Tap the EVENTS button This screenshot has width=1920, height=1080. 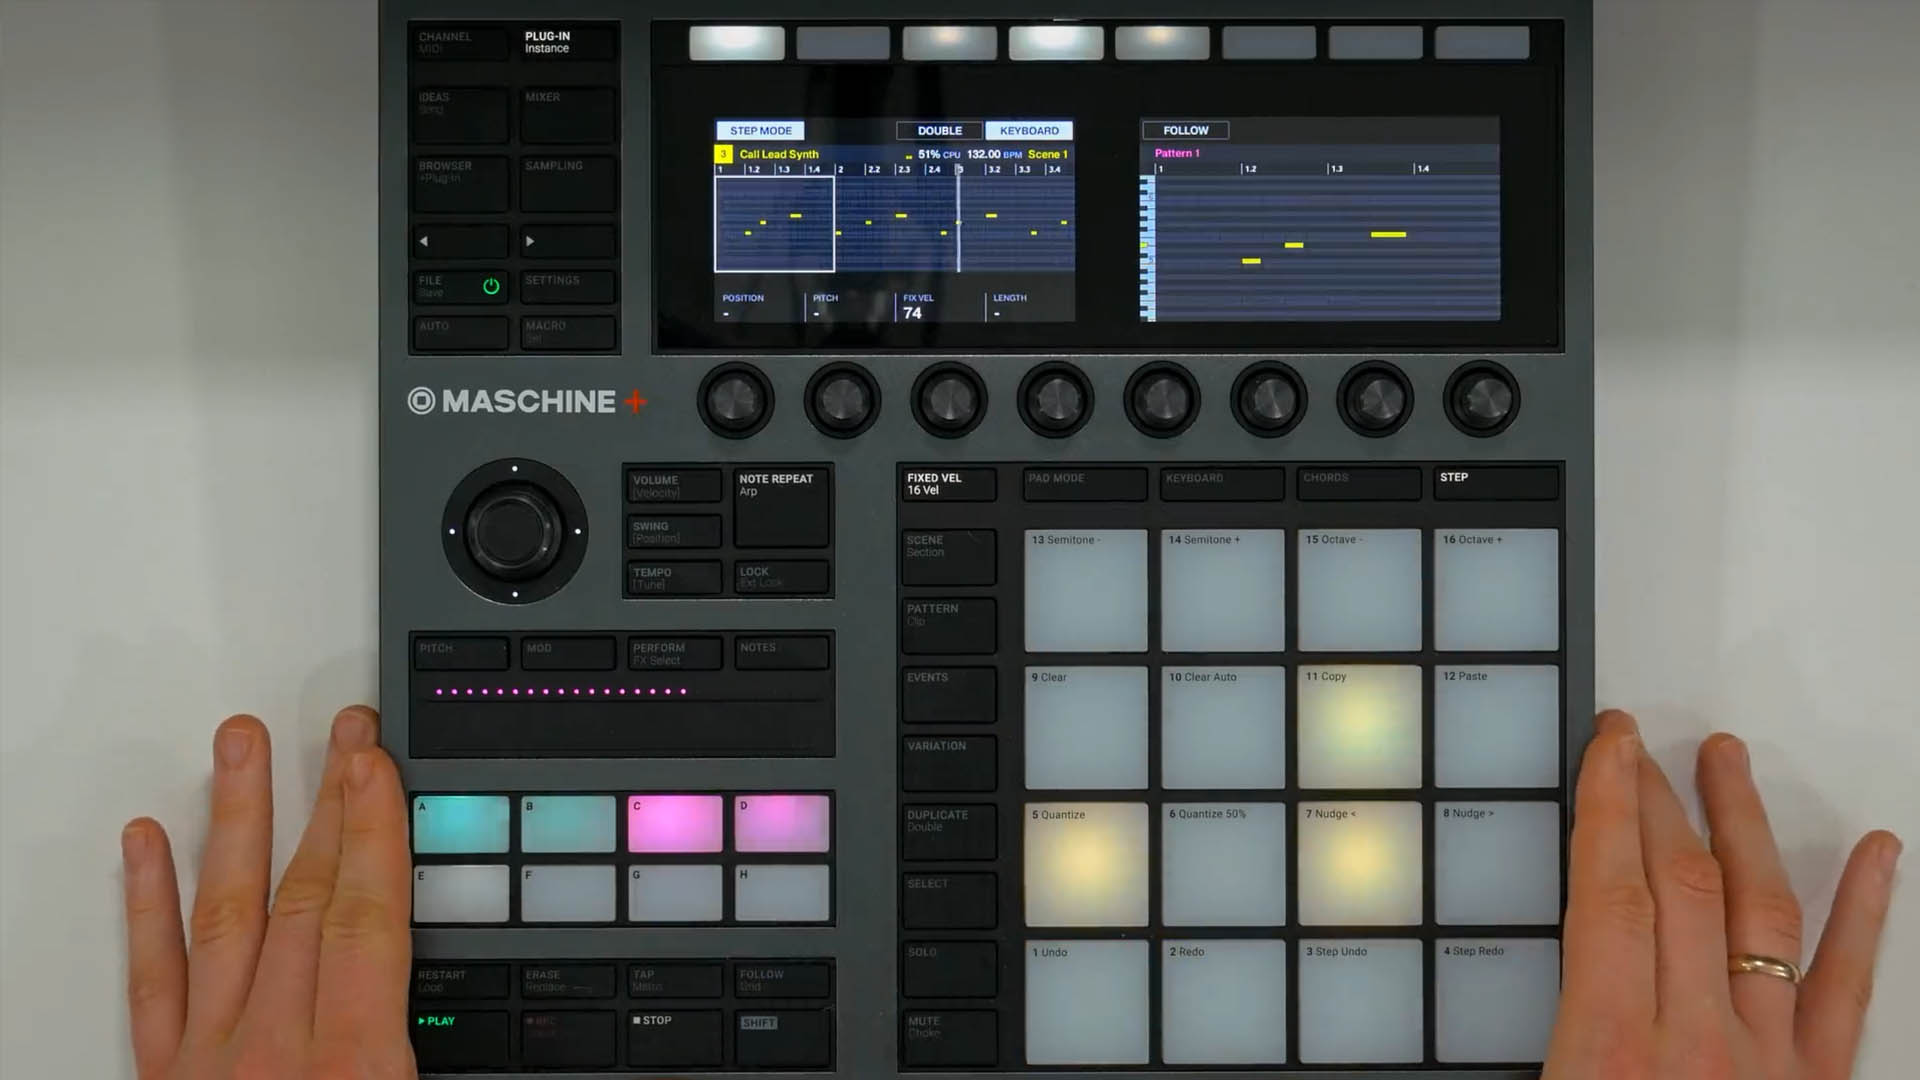[949, 695]
